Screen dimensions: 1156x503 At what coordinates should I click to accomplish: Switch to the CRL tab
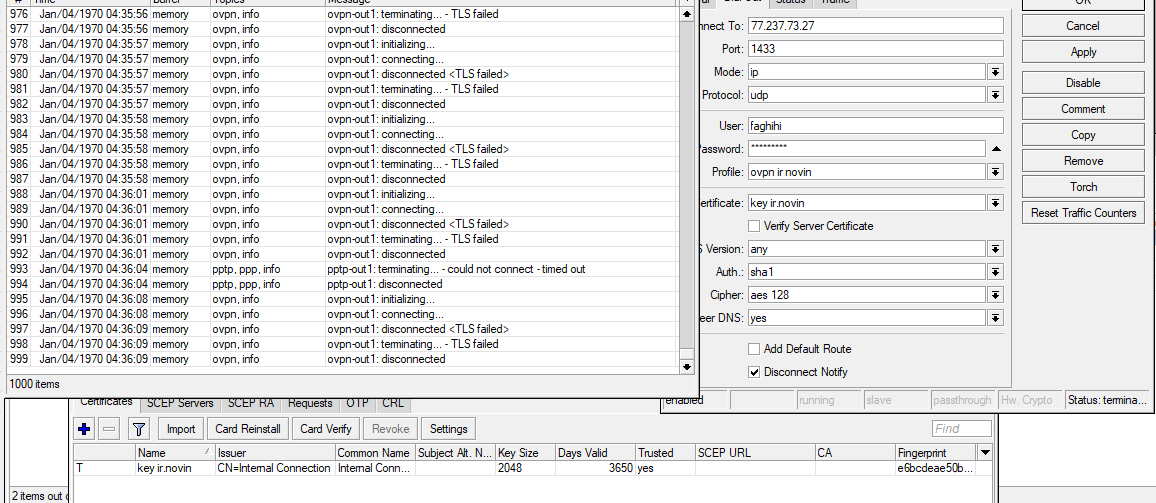coord(394,403)
